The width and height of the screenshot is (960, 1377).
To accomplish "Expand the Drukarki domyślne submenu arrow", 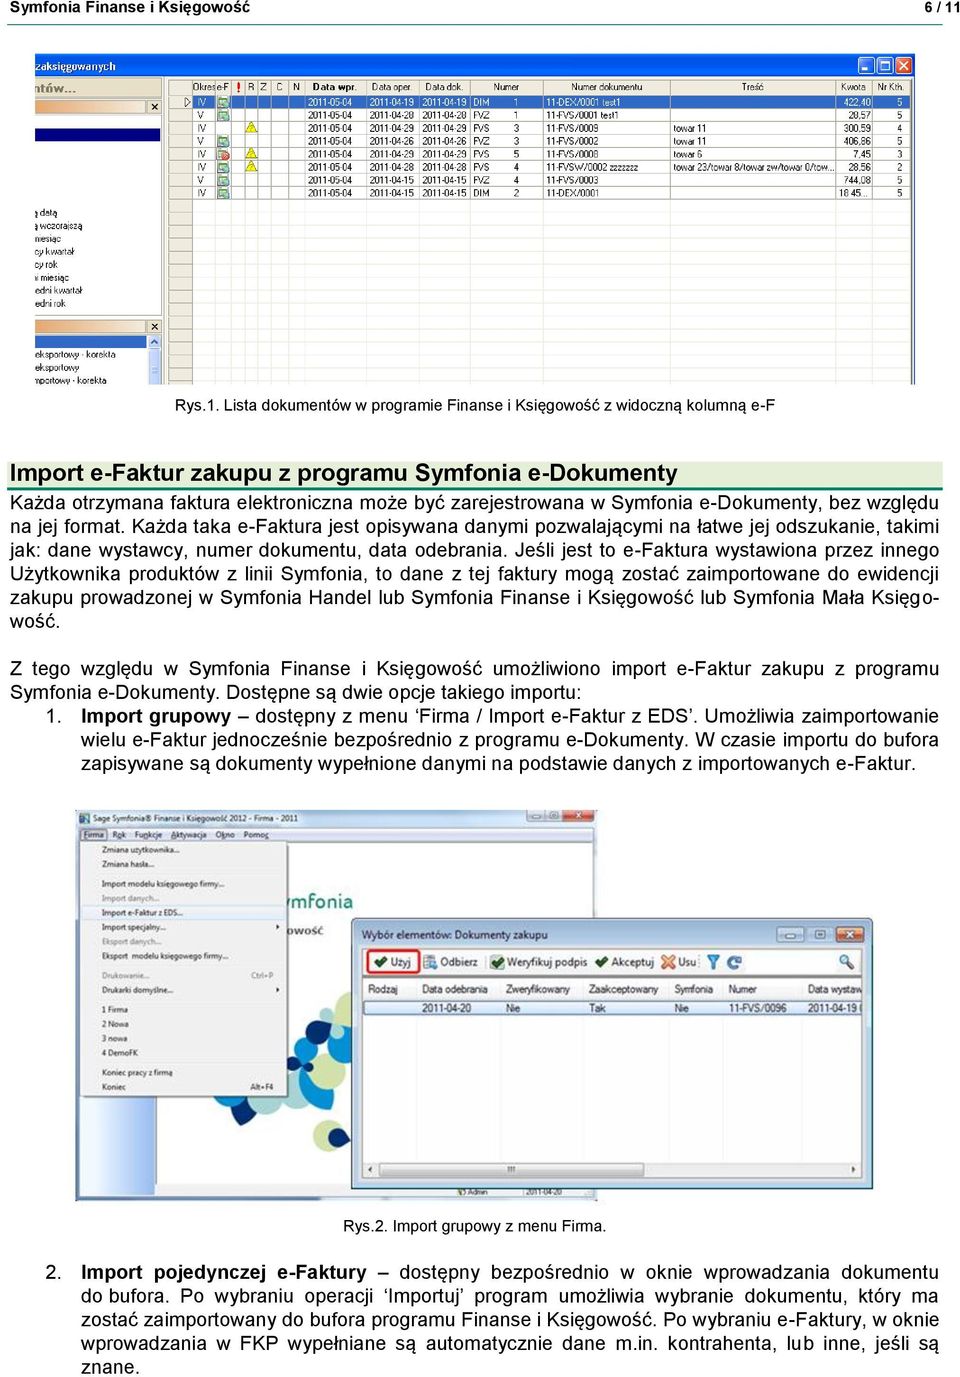I will pyautogui.click(x=277, y=990).
